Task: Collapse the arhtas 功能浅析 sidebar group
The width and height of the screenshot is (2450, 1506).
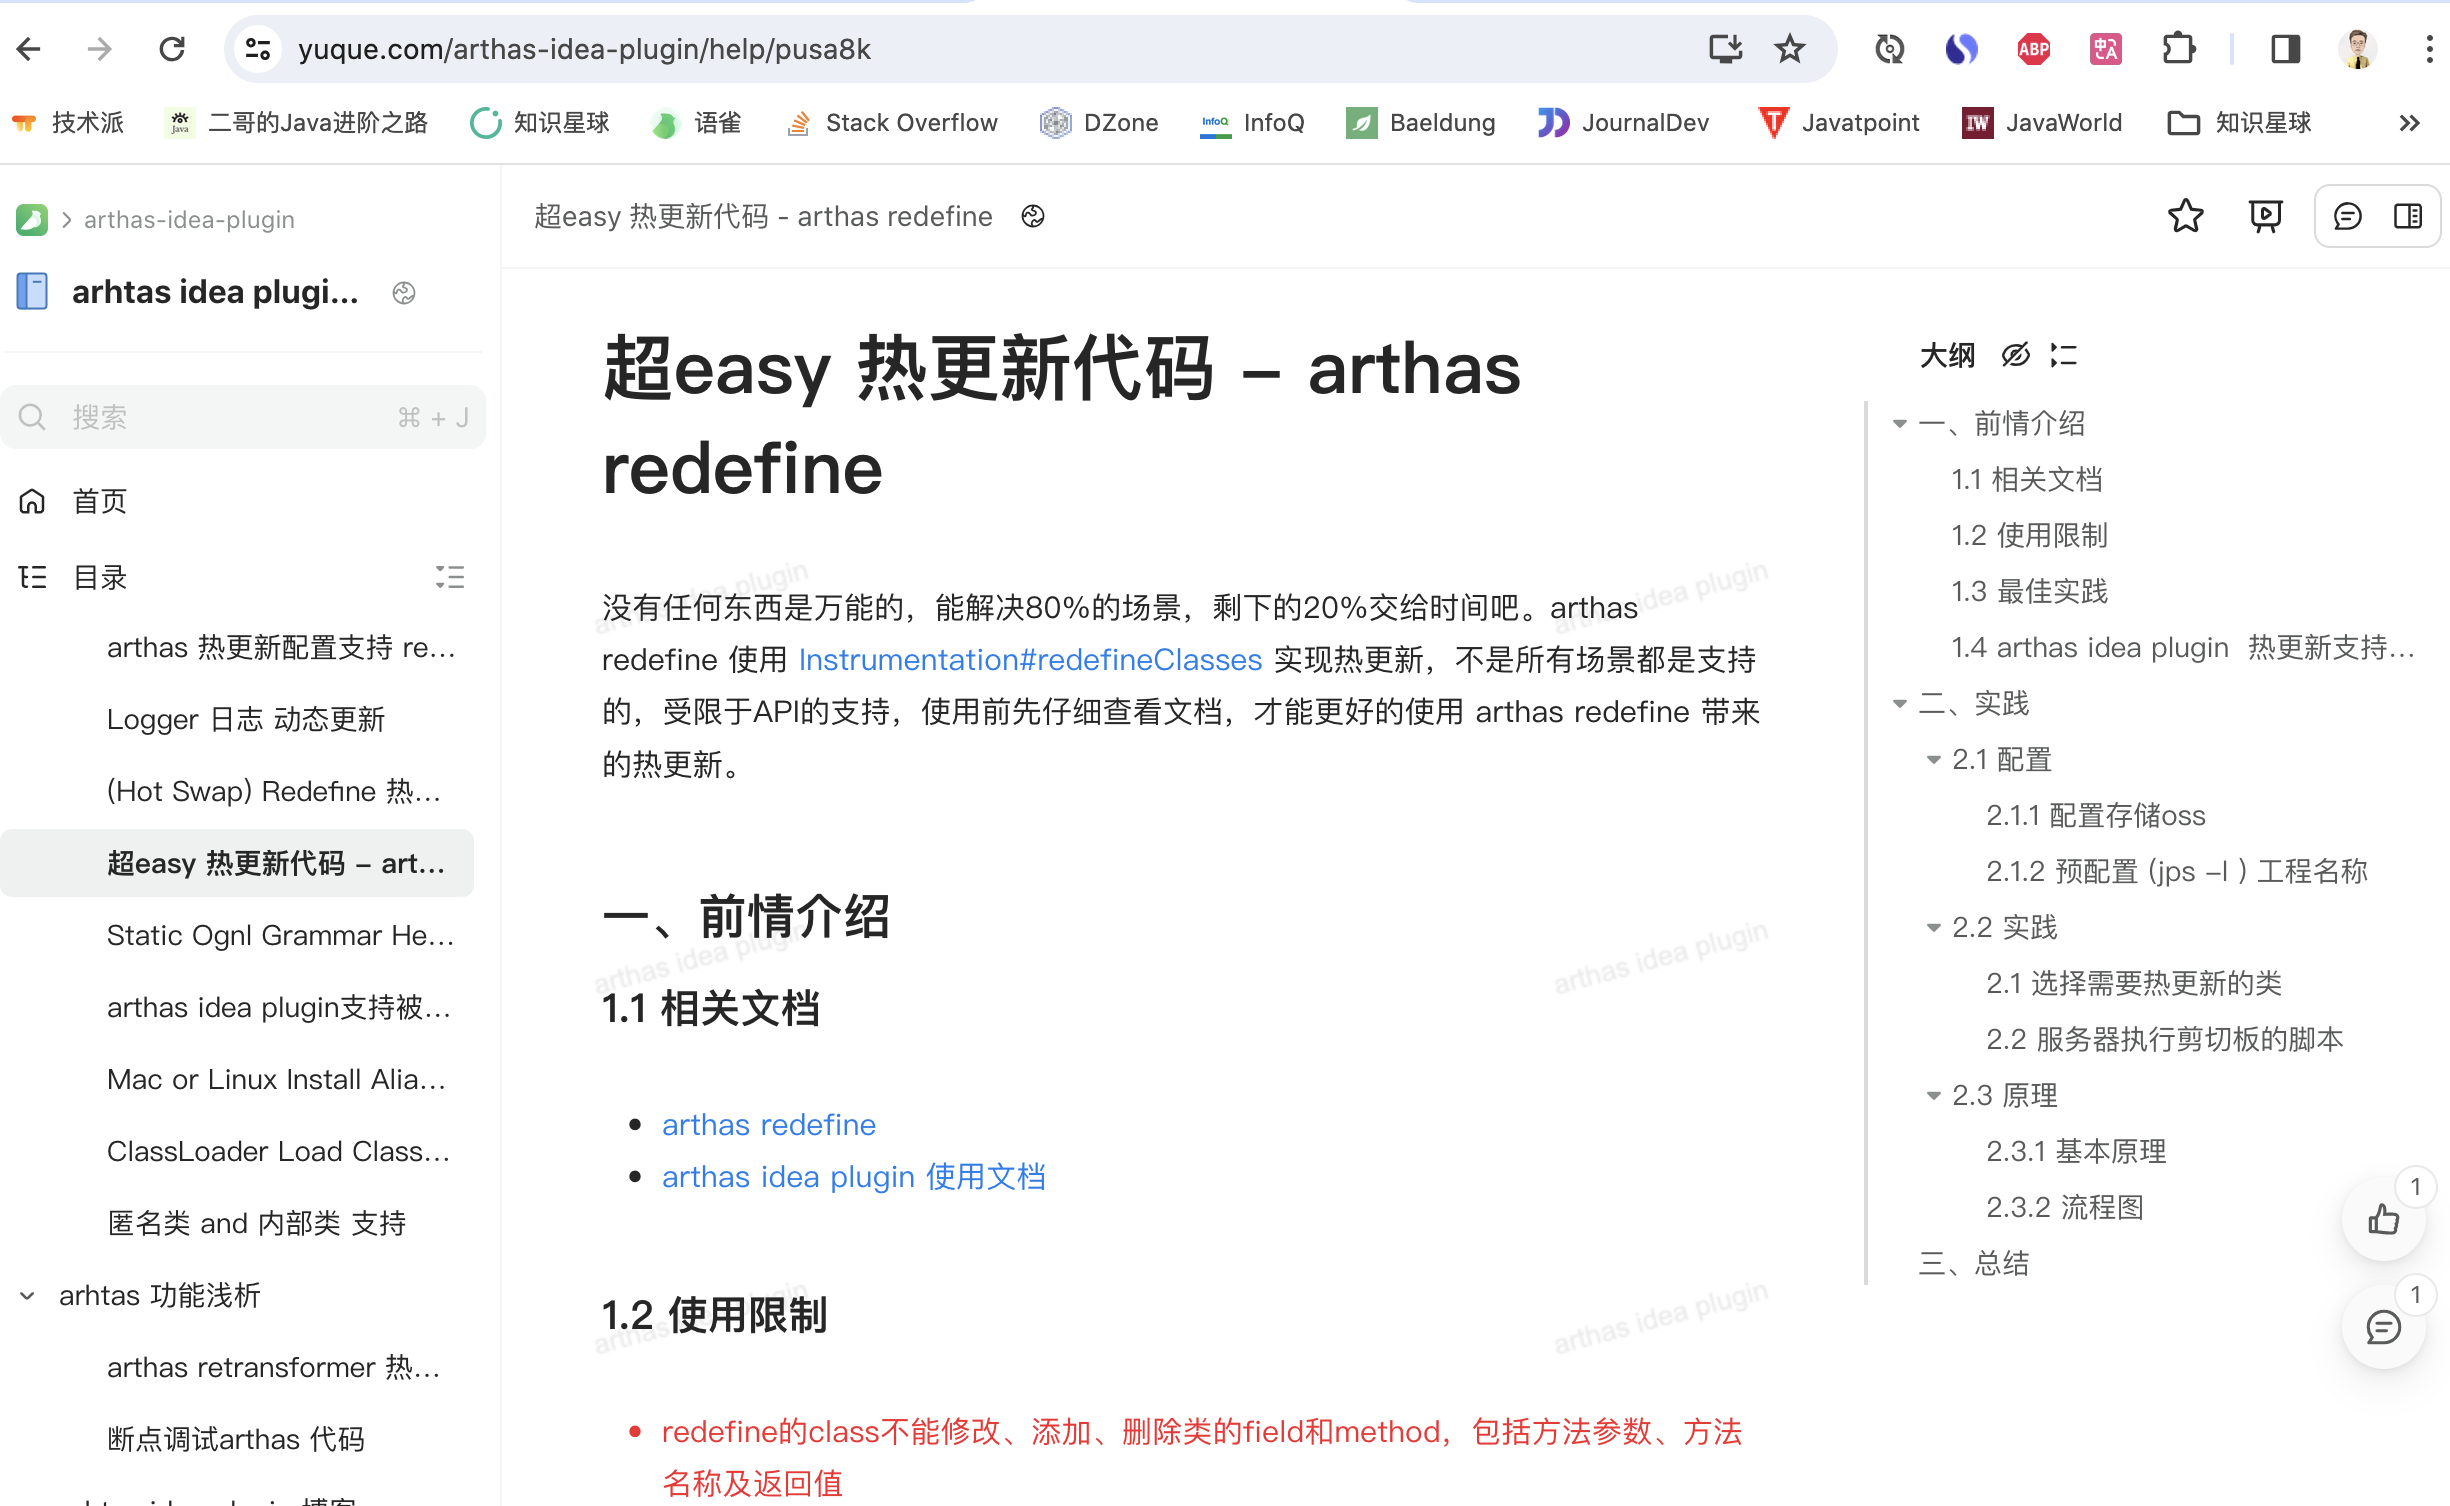Action: point(28,1296)
